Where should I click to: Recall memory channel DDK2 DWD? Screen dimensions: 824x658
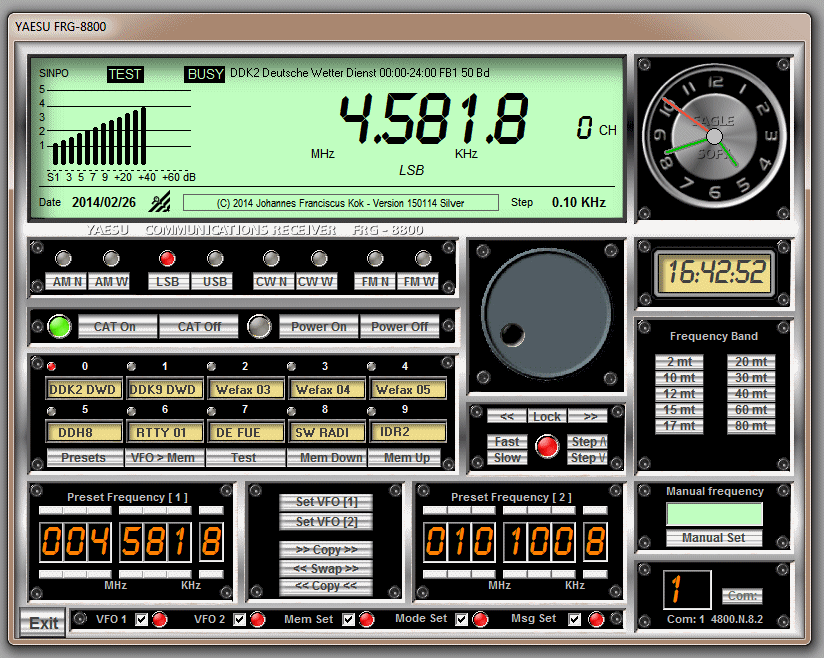click(84, 389)
